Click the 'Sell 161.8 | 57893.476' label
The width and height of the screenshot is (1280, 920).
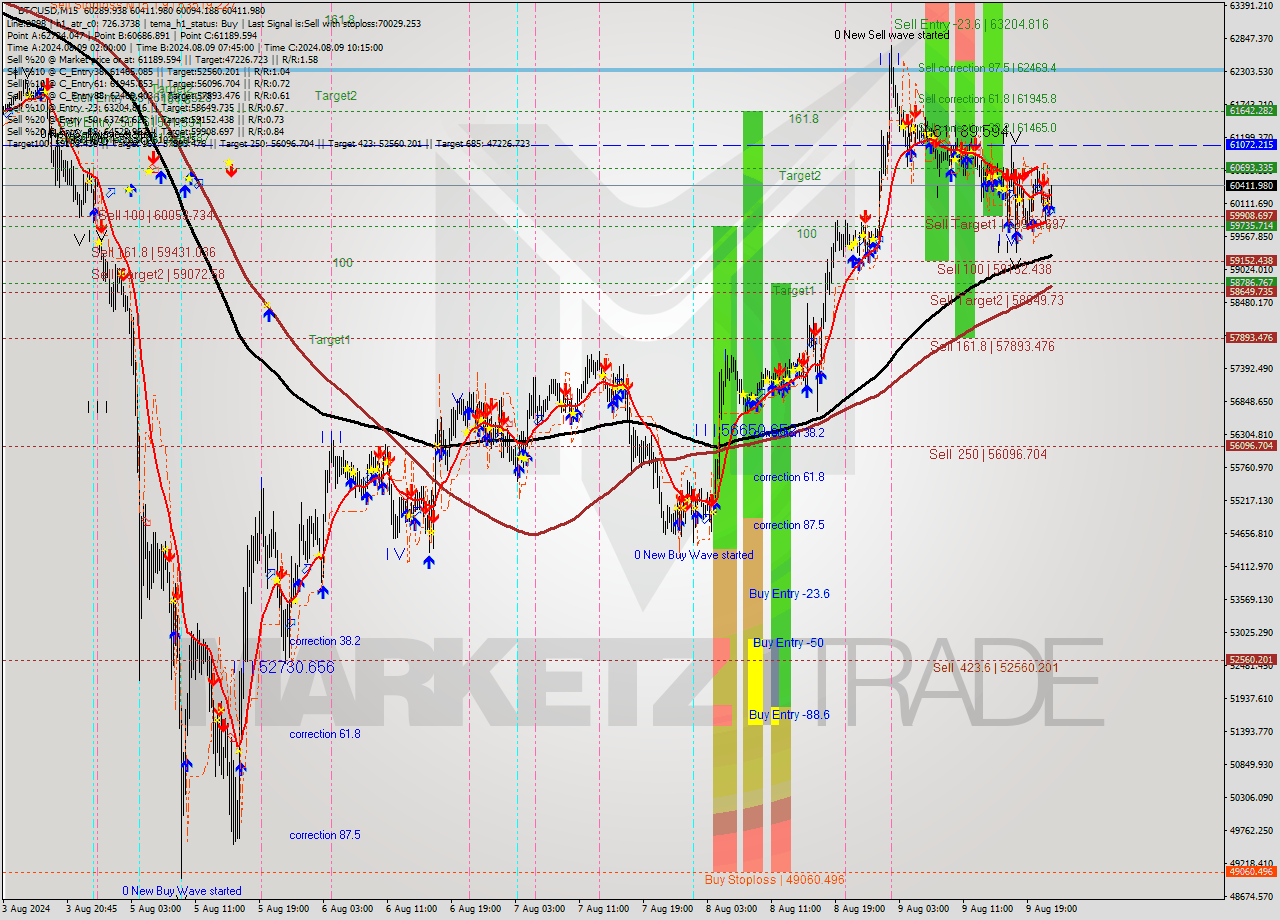click(x=992, y=347)
